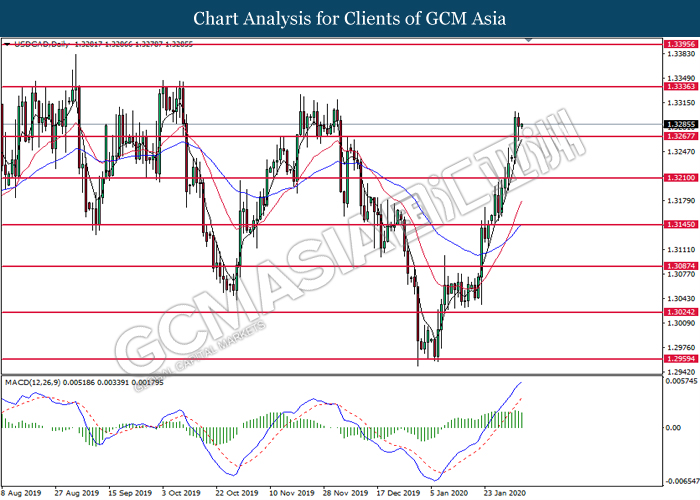Click the triangle icon beside USDCAD,Daily

tap(5, 45)
